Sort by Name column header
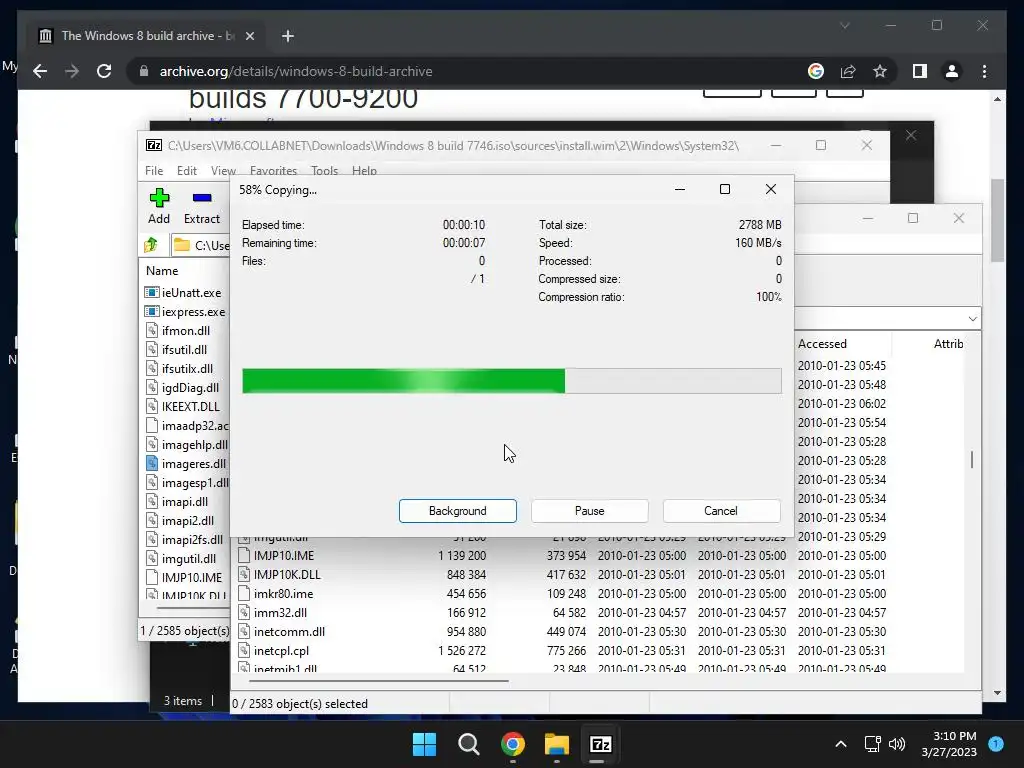 click(162, 271)
